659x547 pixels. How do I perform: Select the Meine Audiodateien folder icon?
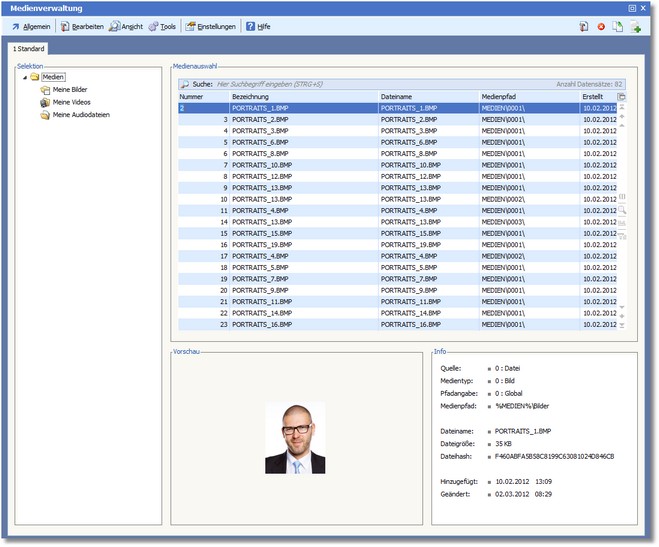tap(44, 115)
